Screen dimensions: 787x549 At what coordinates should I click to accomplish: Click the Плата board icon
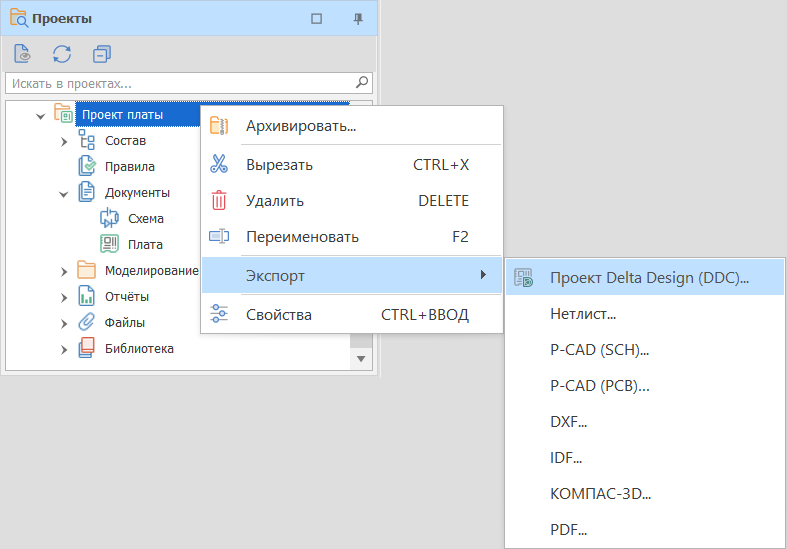coord(109,244)
